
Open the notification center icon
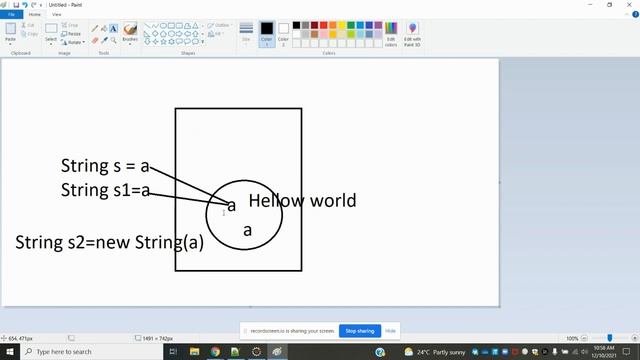tap(627, 351)
